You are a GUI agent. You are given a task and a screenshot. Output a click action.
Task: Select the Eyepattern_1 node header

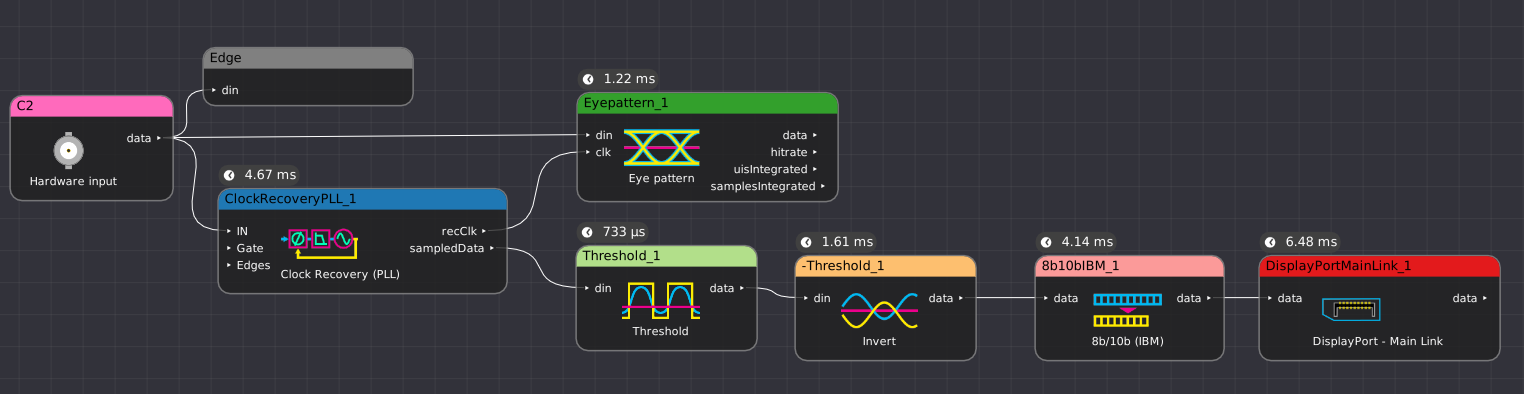707,103
